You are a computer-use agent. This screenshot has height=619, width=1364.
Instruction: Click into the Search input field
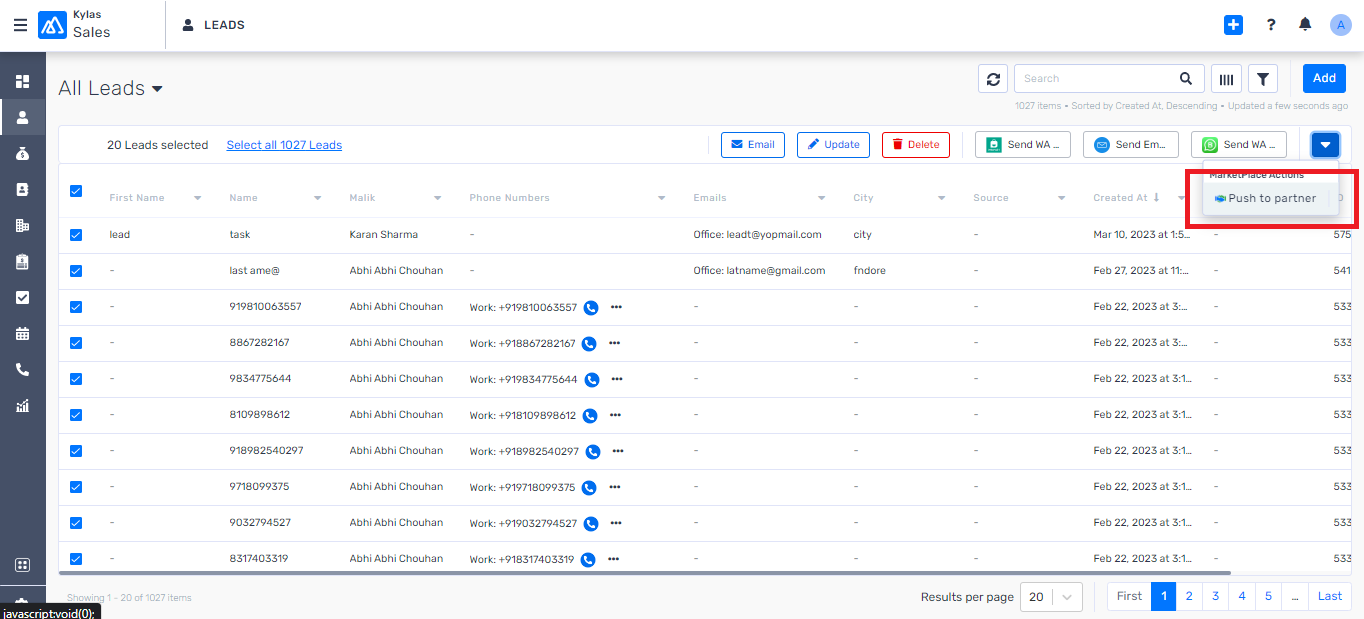coord(1095,79)
